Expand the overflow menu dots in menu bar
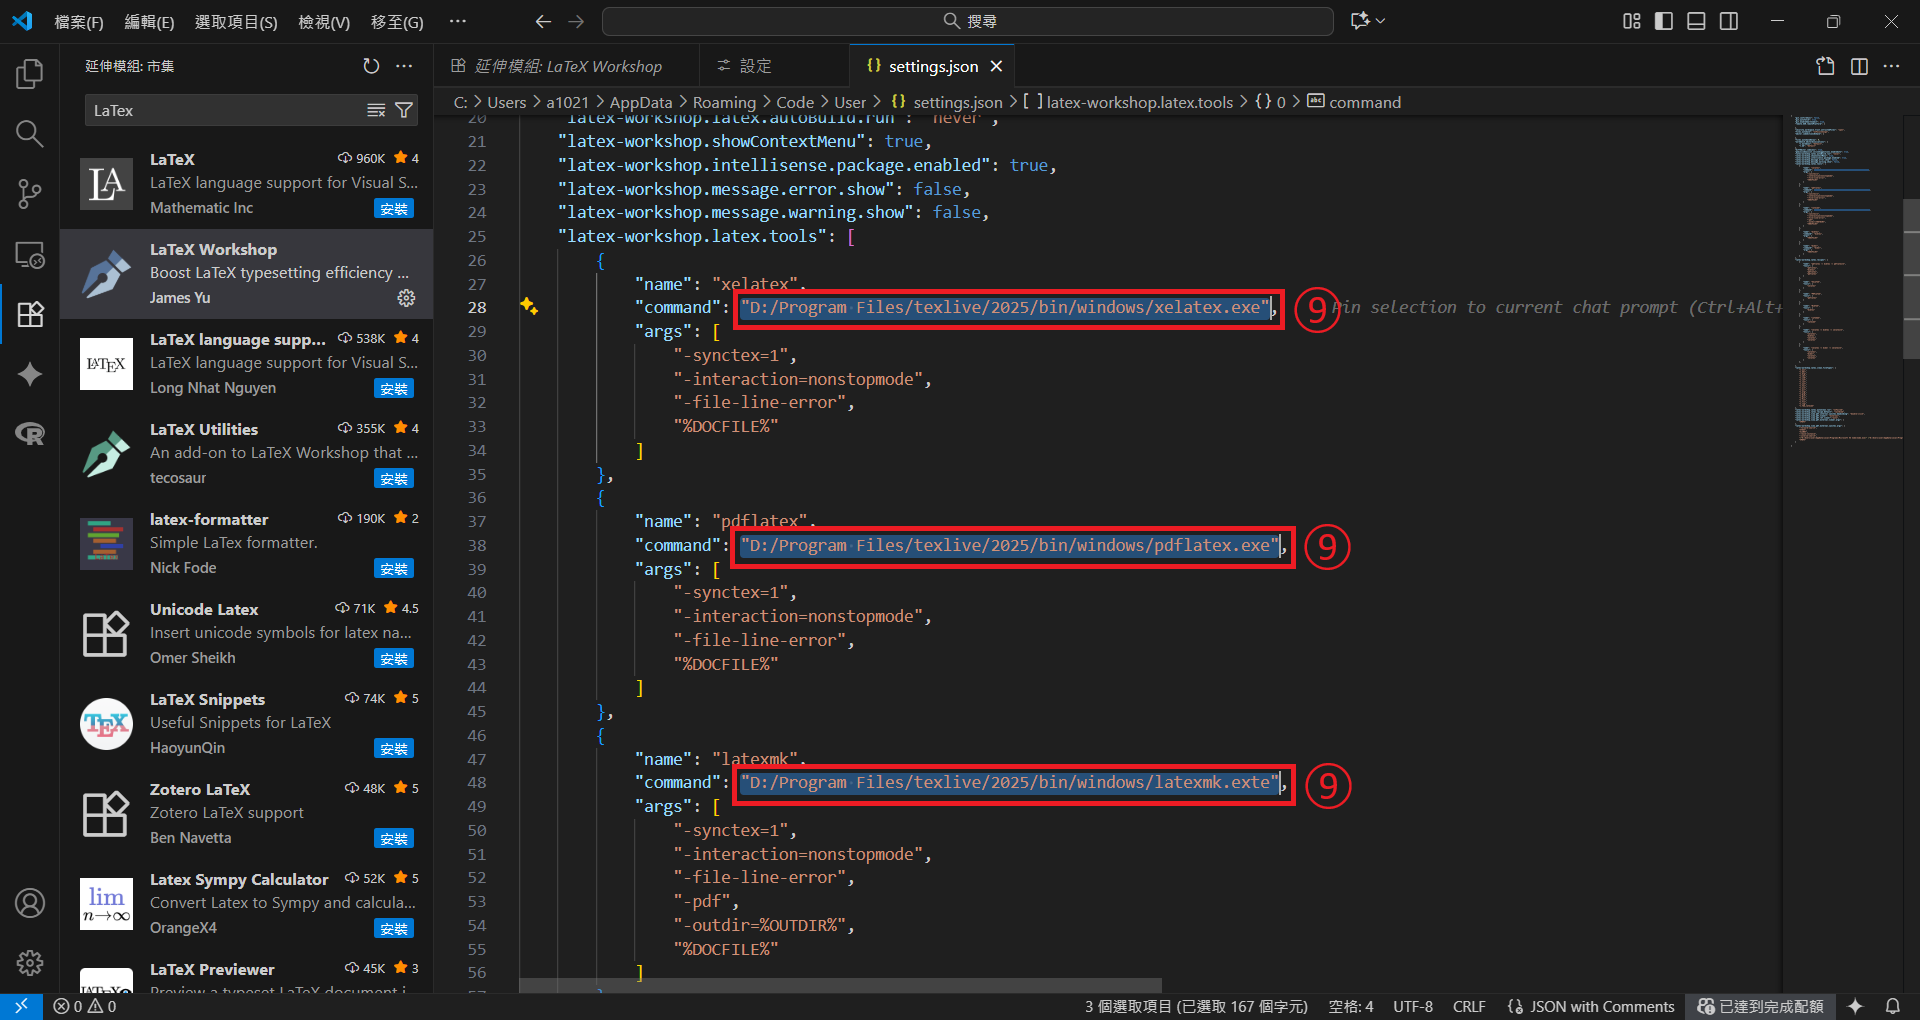Image resolution: width=1920 pixels, height=1020 pixels. 457,21
